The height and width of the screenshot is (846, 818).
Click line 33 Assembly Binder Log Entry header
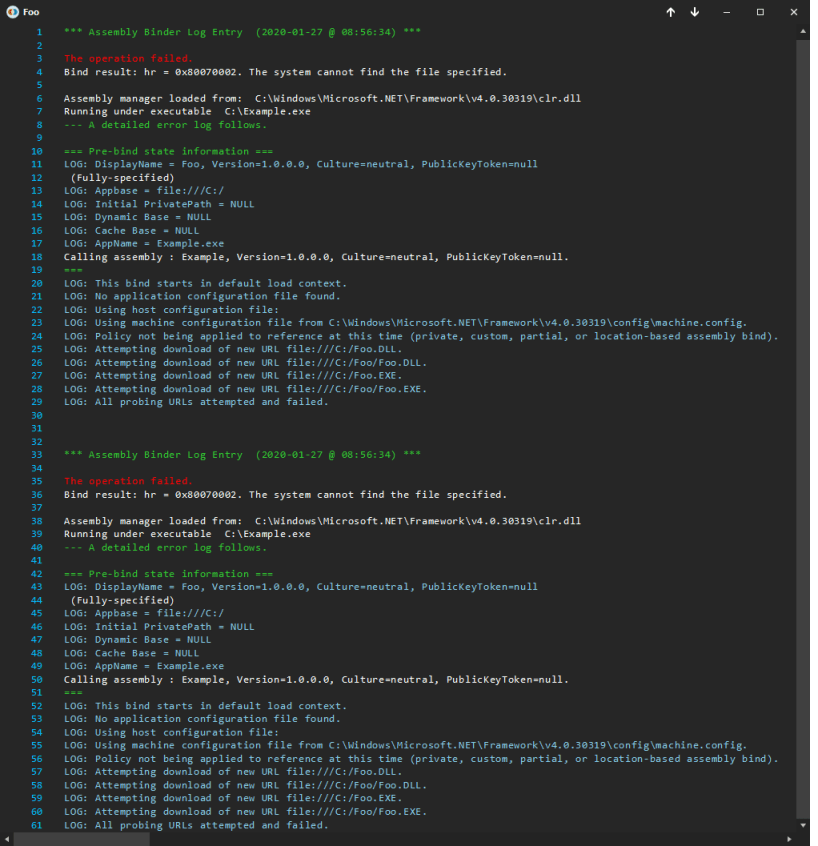coord(242,455)
